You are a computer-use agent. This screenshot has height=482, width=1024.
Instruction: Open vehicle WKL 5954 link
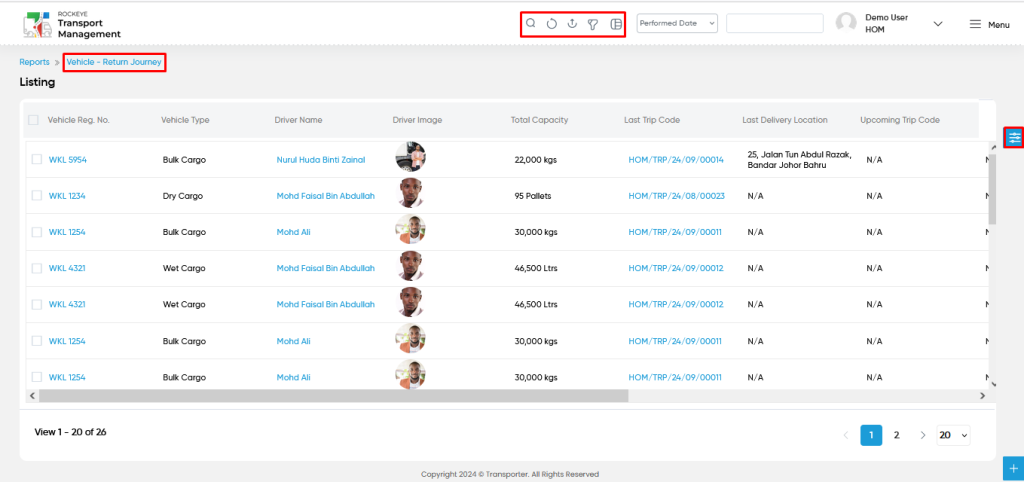pyautogui.click(x=67, y=159)
